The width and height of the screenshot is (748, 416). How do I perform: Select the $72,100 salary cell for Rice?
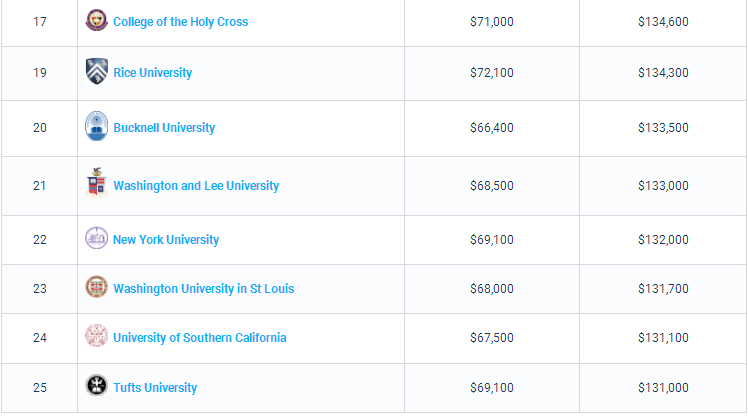click(491, 73)
